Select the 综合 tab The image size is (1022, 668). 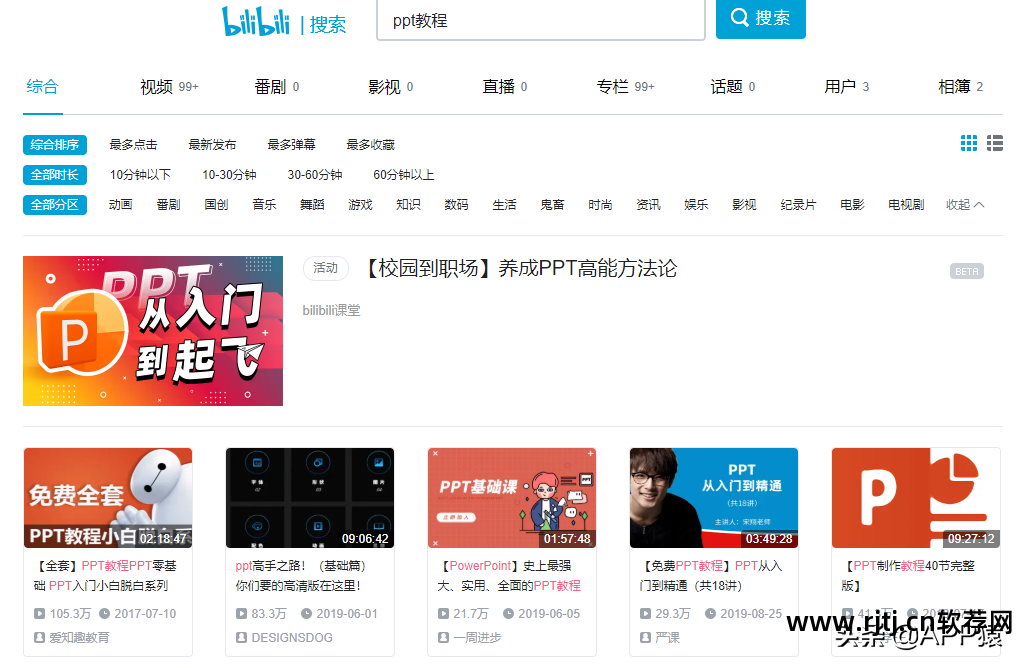(x=42, y=86)
